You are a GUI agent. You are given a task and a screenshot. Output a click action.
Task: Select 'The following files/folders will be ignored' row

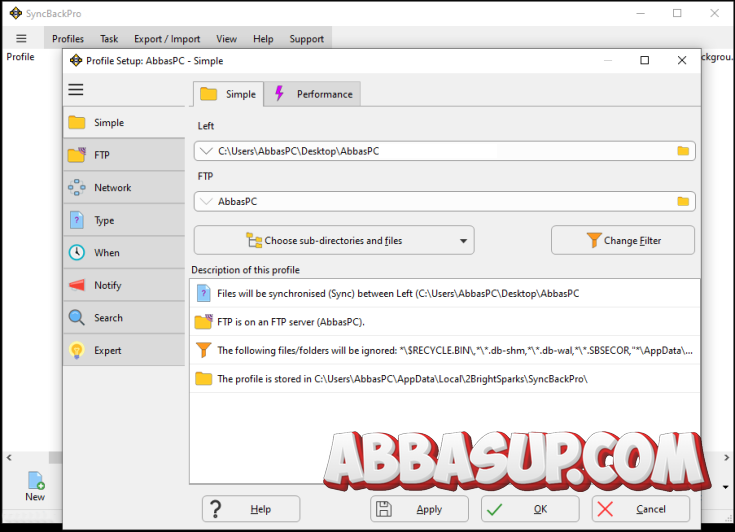(x=444, y=350)
